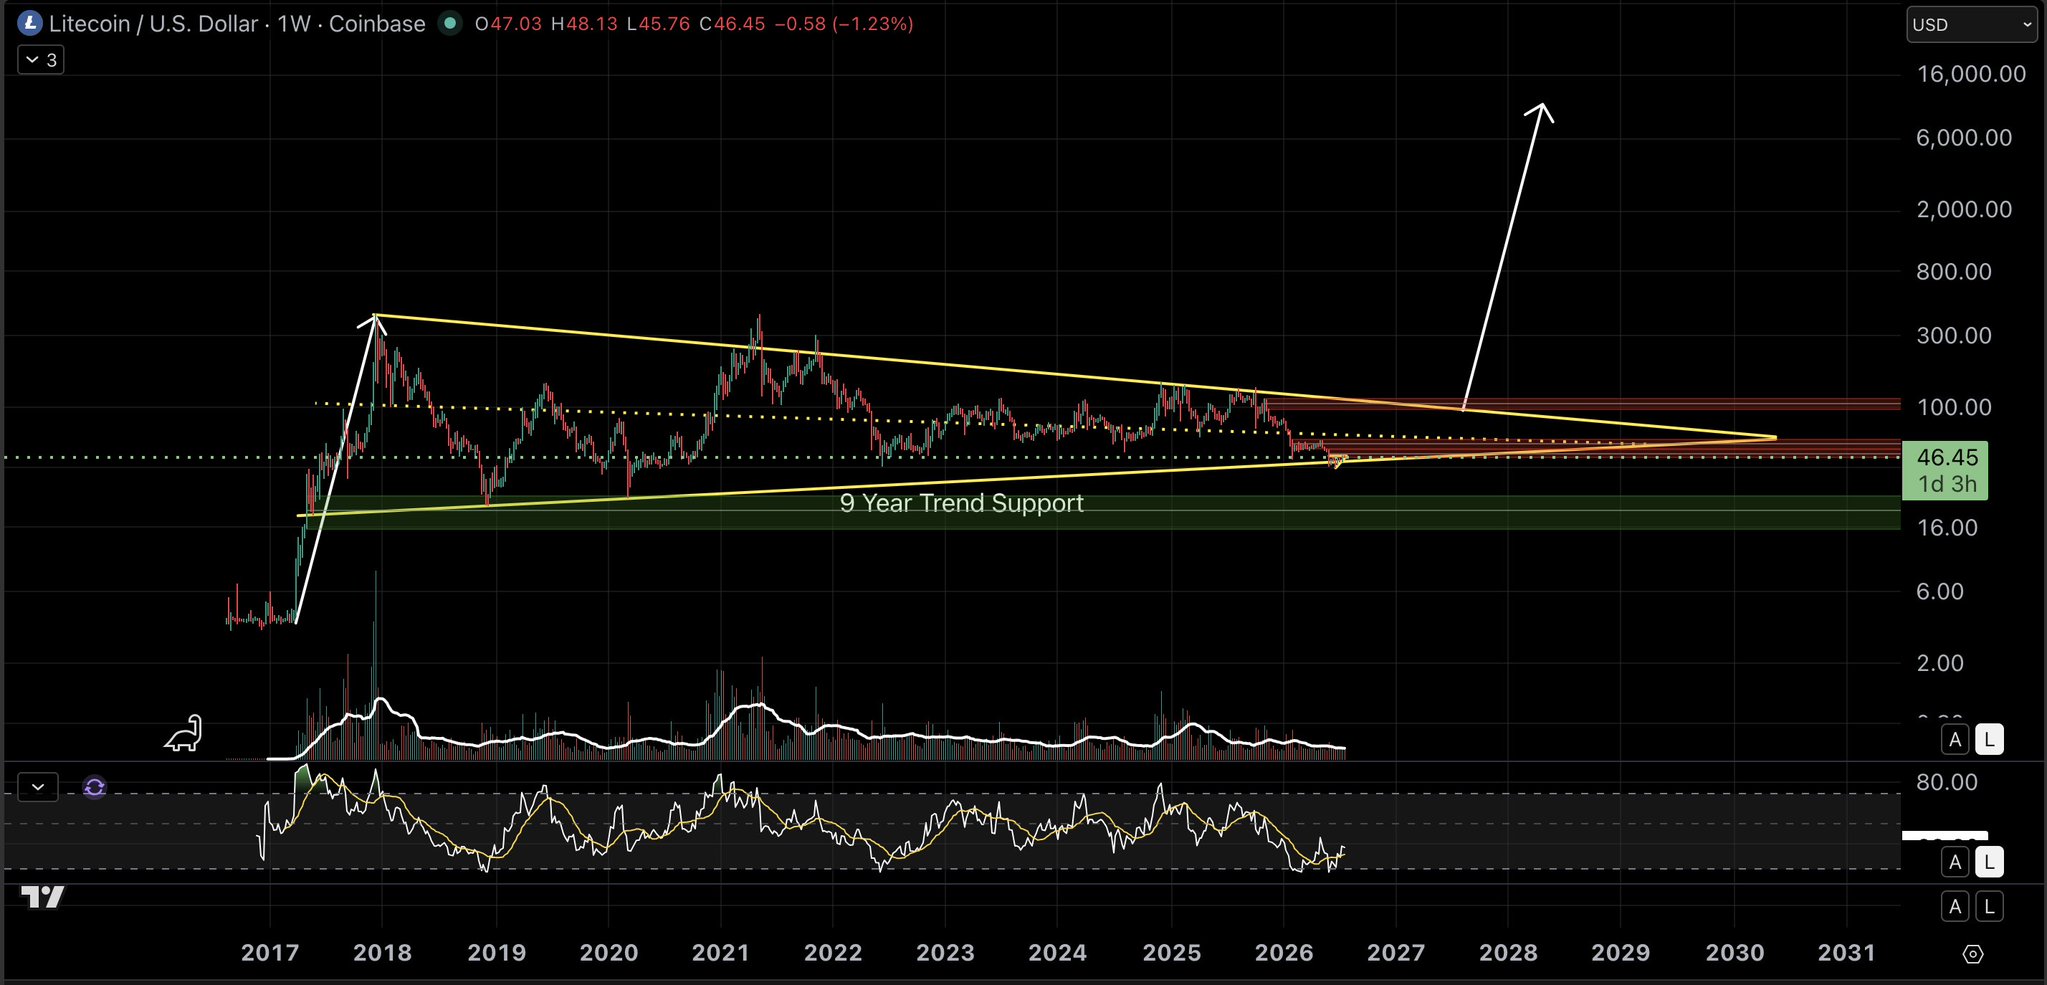The height and width of the screenshot is (985, 2047).
Task: Click the dinosaur icon on the chart
Action: [184, 733]
